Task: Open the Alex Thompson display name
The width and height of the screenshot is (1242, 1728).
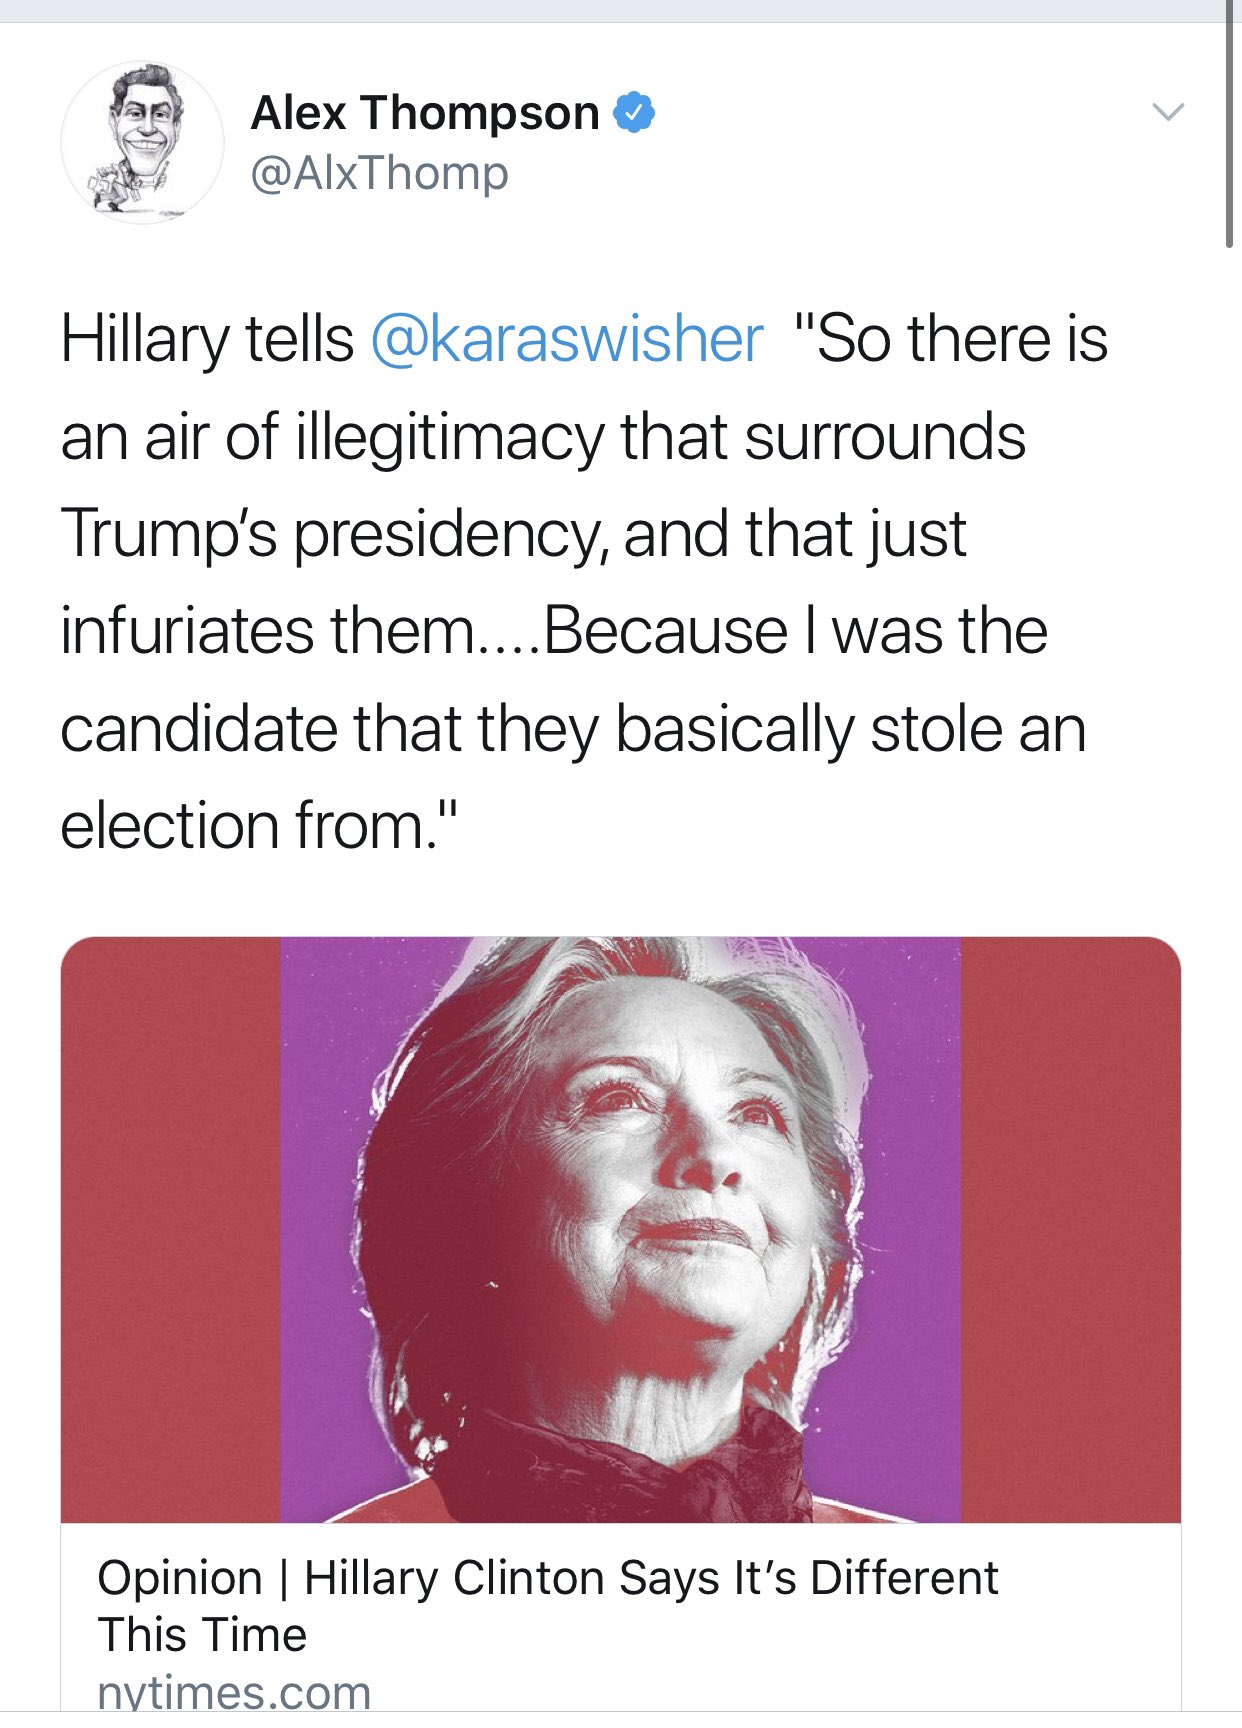Action: coord(425,113)
